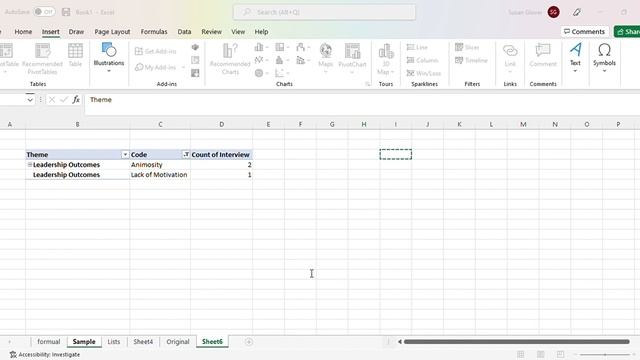Select column D header
The image size is (640, 360).
coord(221,124)
